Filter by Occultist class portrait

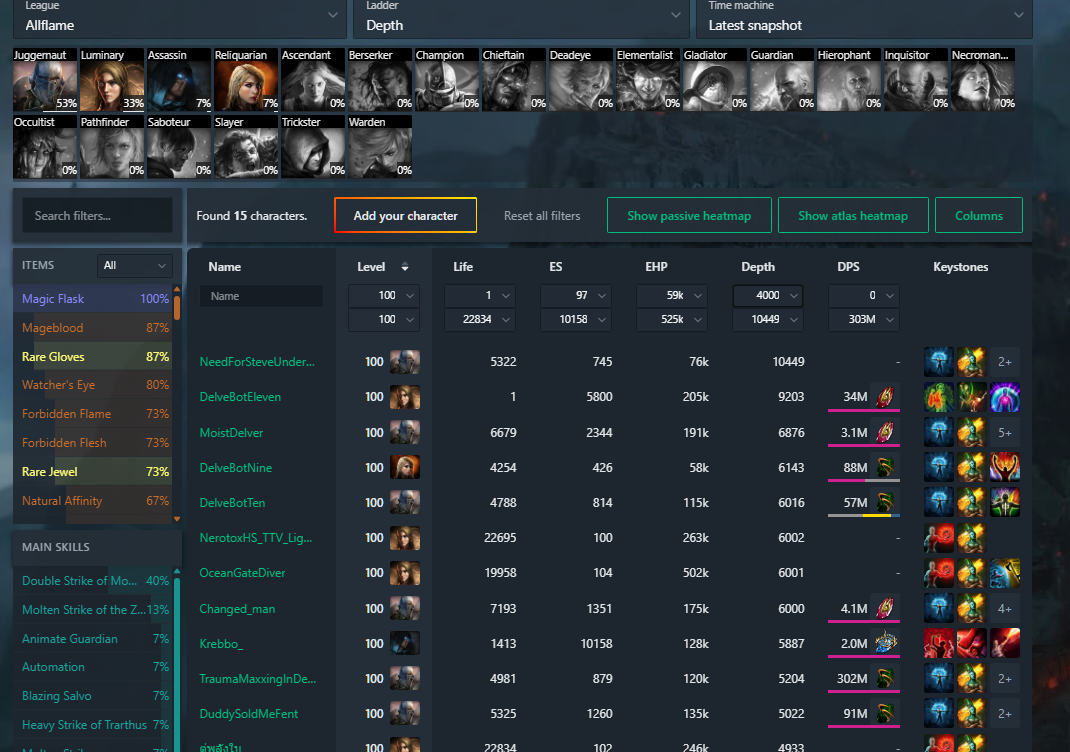pyautogui.click(x=45, y=146)
